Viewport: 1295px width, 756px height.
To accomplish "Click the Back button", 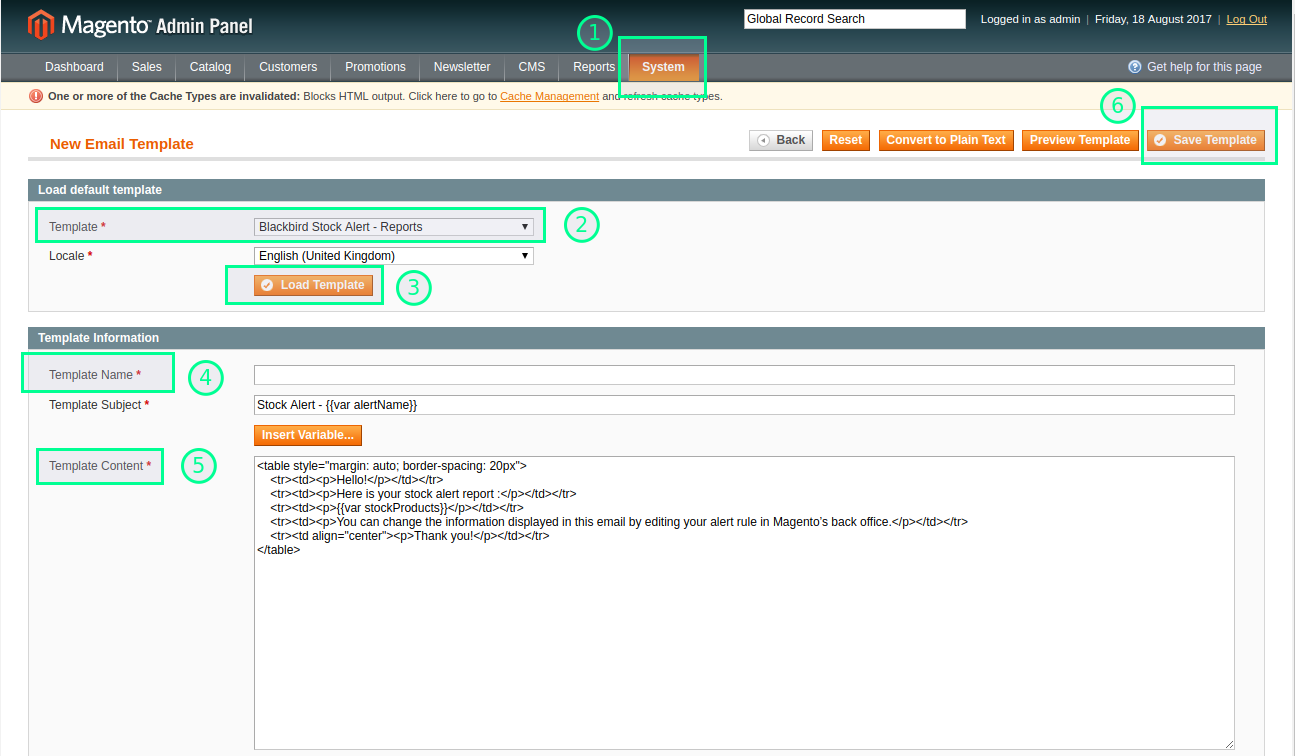I will 781,140.
